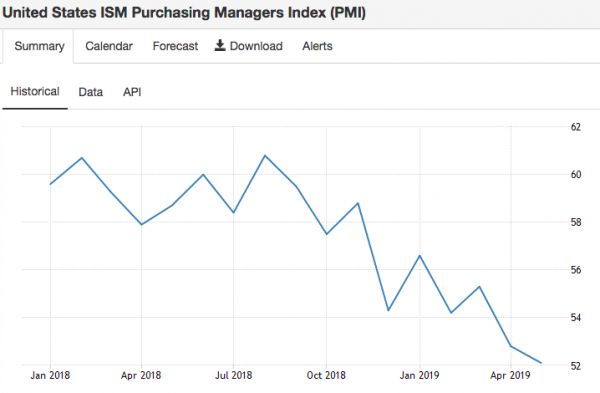Click the 54 y-axis value
Image resolution: width=600 pixels, height=393 pixels.
(576, 318)
